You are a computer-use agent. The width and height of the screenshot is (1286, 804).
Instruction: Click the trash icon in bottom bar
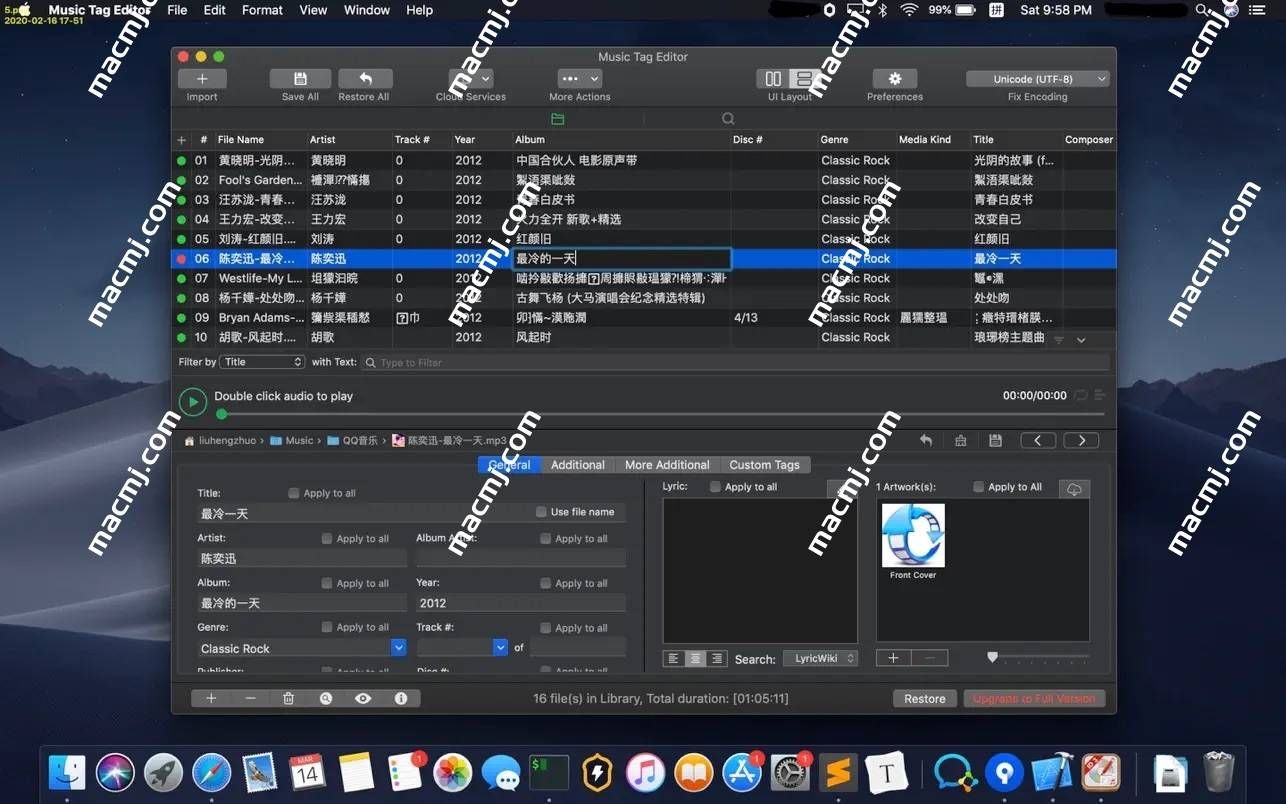[x=288, y=698]
